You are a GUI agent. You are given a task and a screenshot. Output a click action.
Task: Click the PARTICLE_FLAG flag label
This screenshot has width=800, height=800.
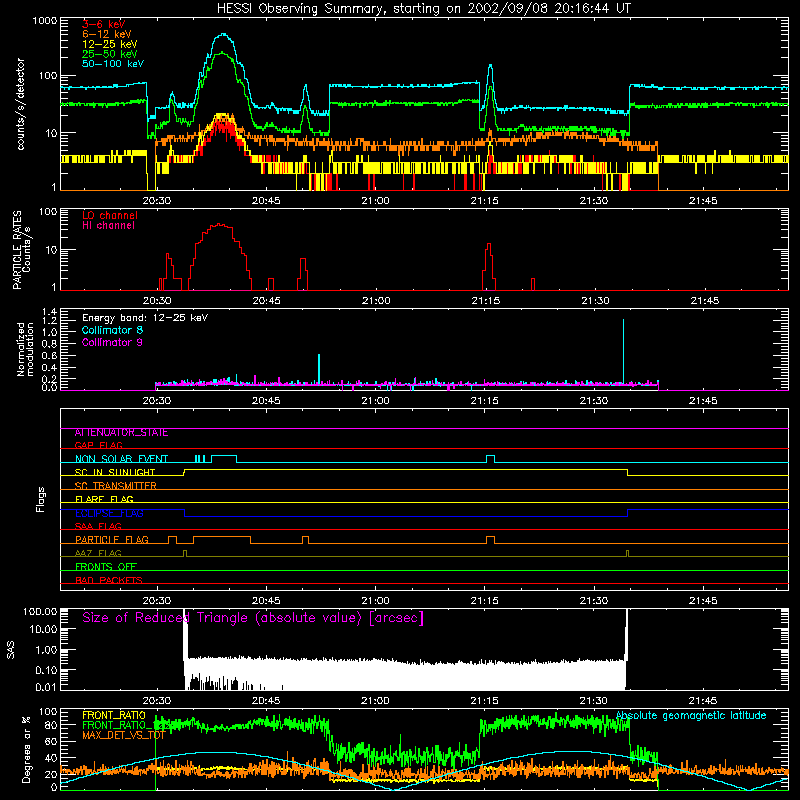112,540
